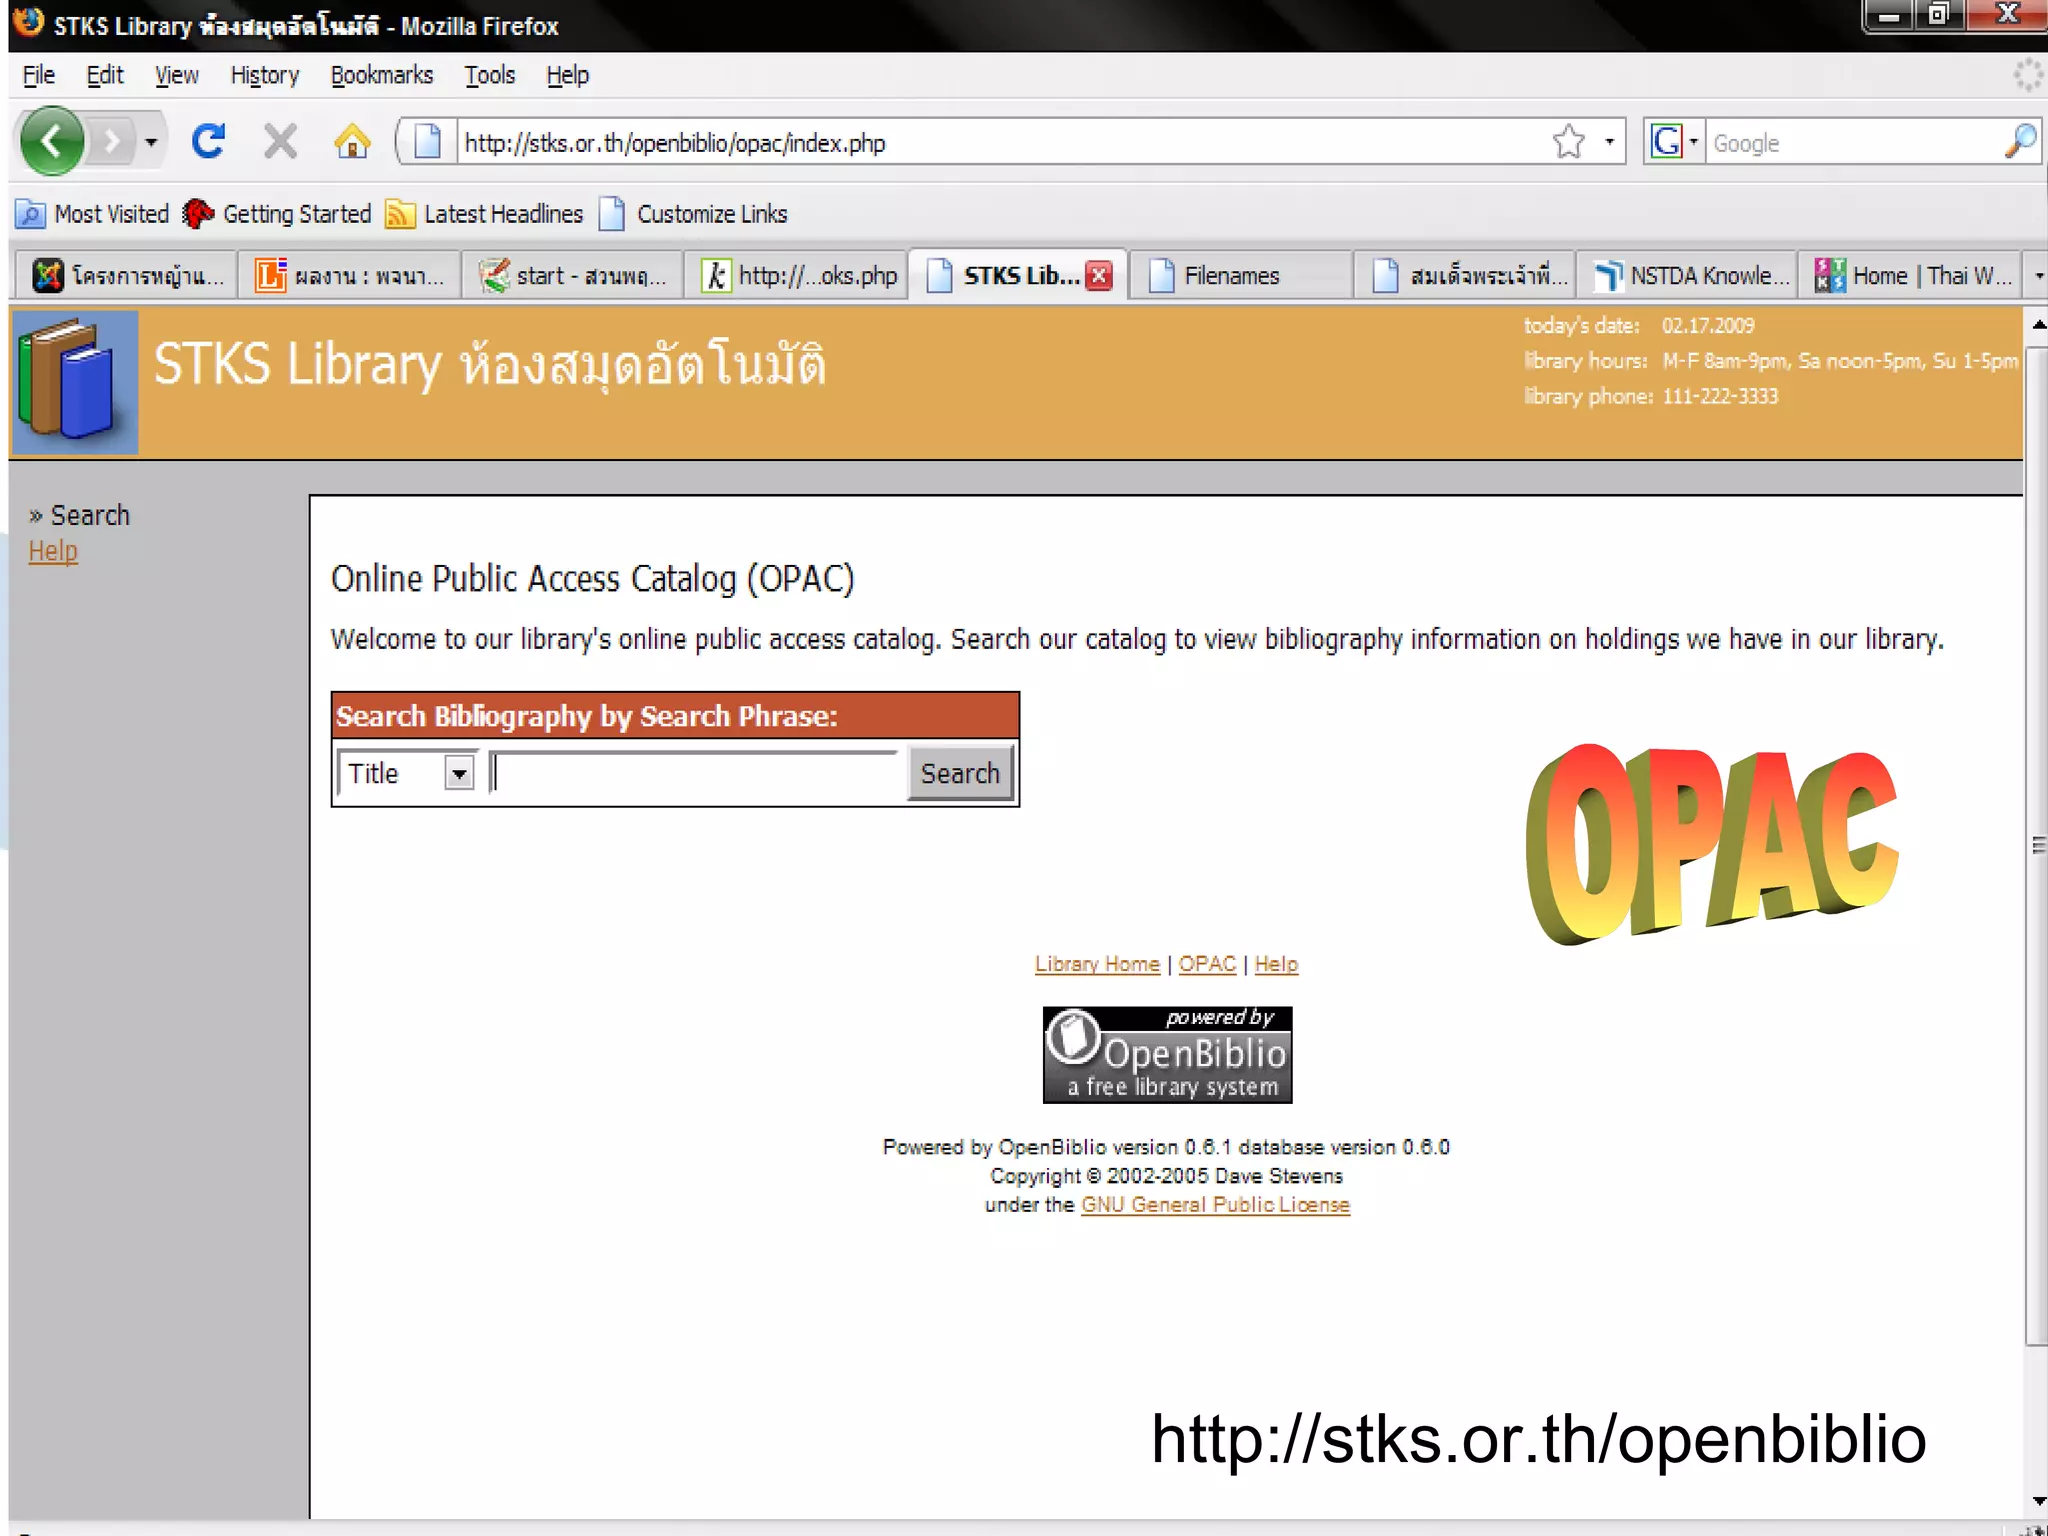Switch to the Home | Thai W... tab
Viewport: 2048px width, 1536px height.
(x=1910, y=275)
